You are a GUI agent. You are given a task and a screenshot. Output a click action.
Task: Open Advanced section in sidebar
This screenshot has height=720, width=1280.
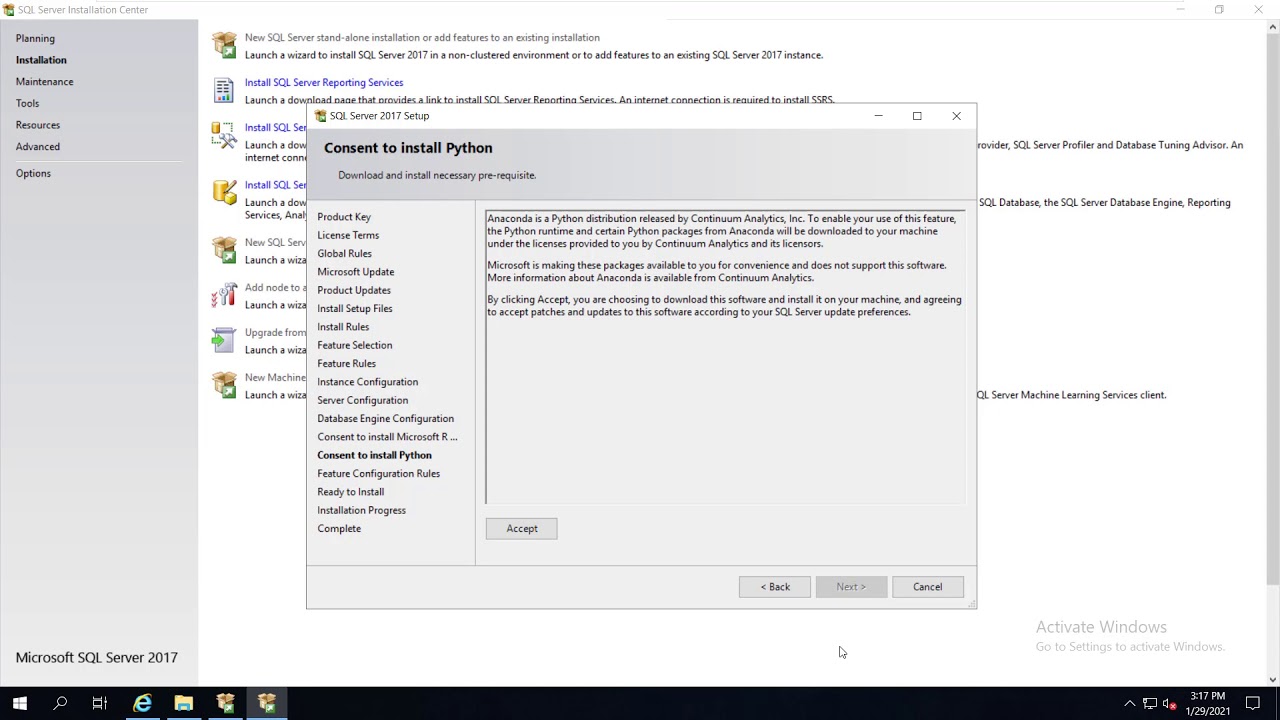pyautogui.click(x=38, y=146)
